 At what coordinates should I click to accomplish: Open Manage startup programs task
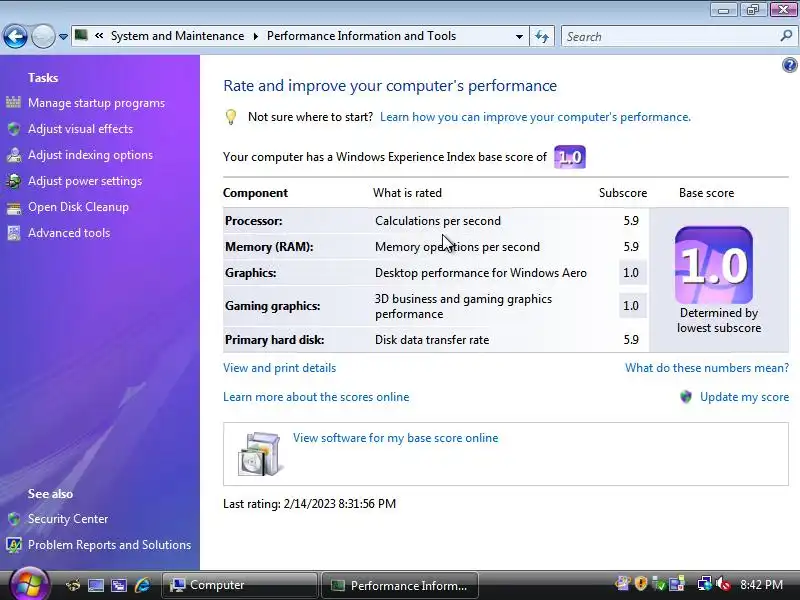click(96, 103)
